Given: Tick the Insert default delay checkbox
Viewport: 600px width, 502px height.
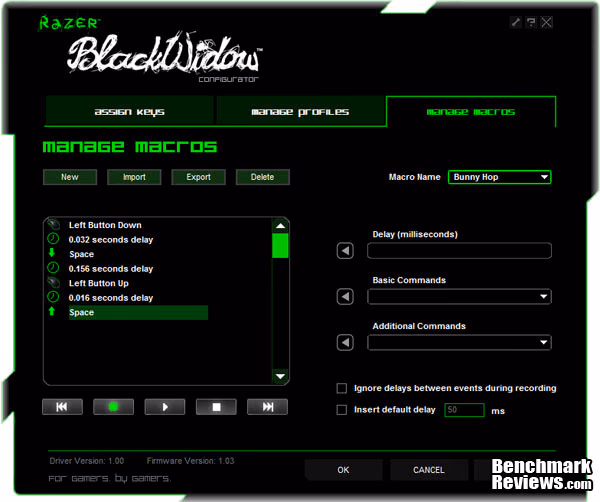Looking at the screenshot, I should [342, 410].
